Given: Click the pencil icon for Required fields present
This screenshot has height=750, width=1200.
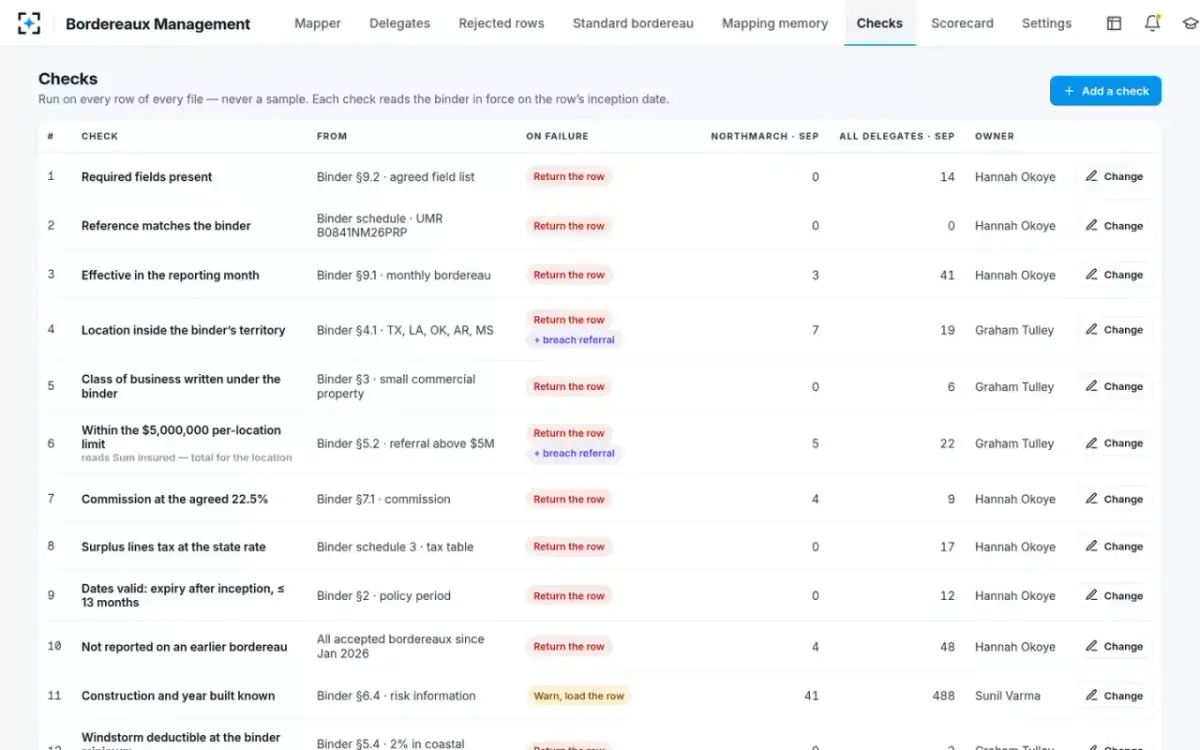Looking at the screenshot, I should point(1092,176).
